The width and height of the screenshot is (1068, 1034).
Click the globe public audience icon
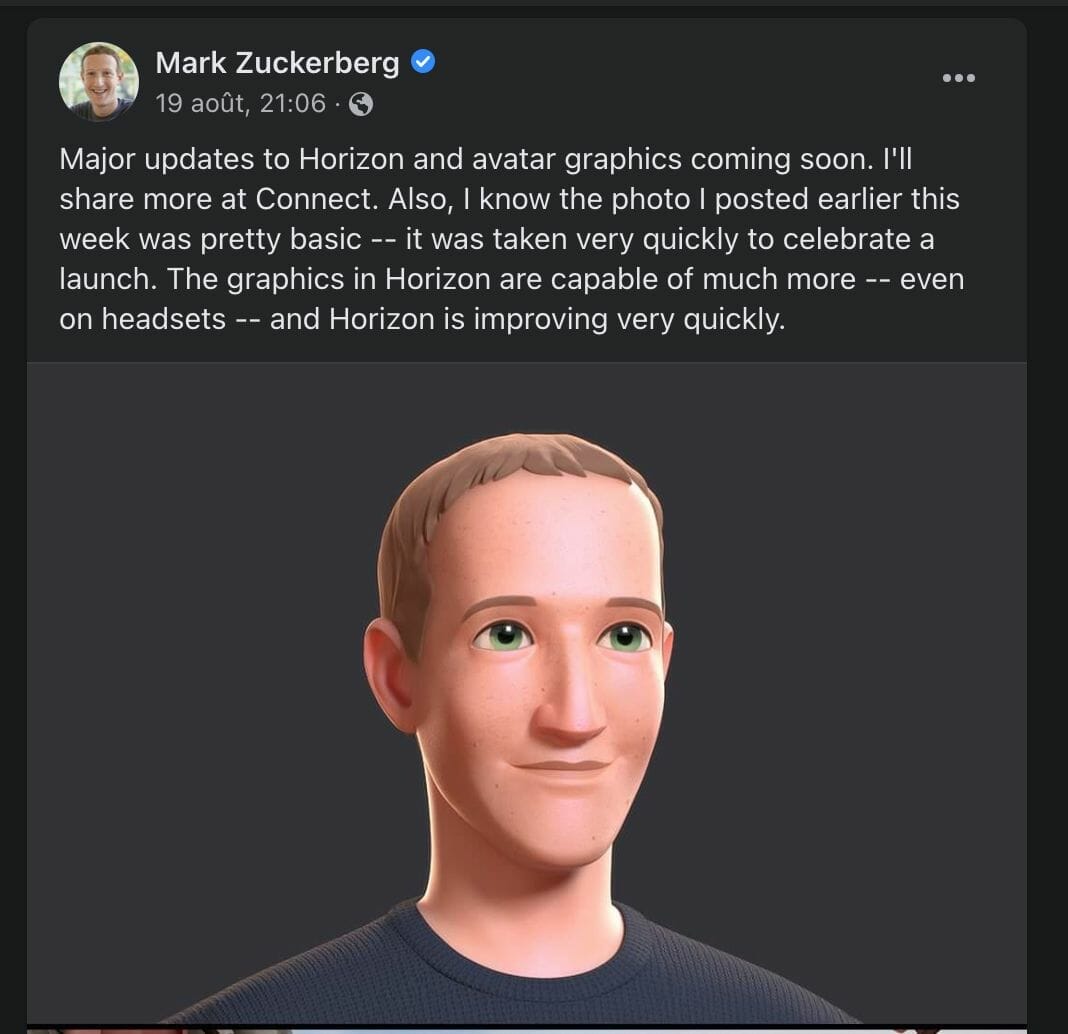pos(361,104)
